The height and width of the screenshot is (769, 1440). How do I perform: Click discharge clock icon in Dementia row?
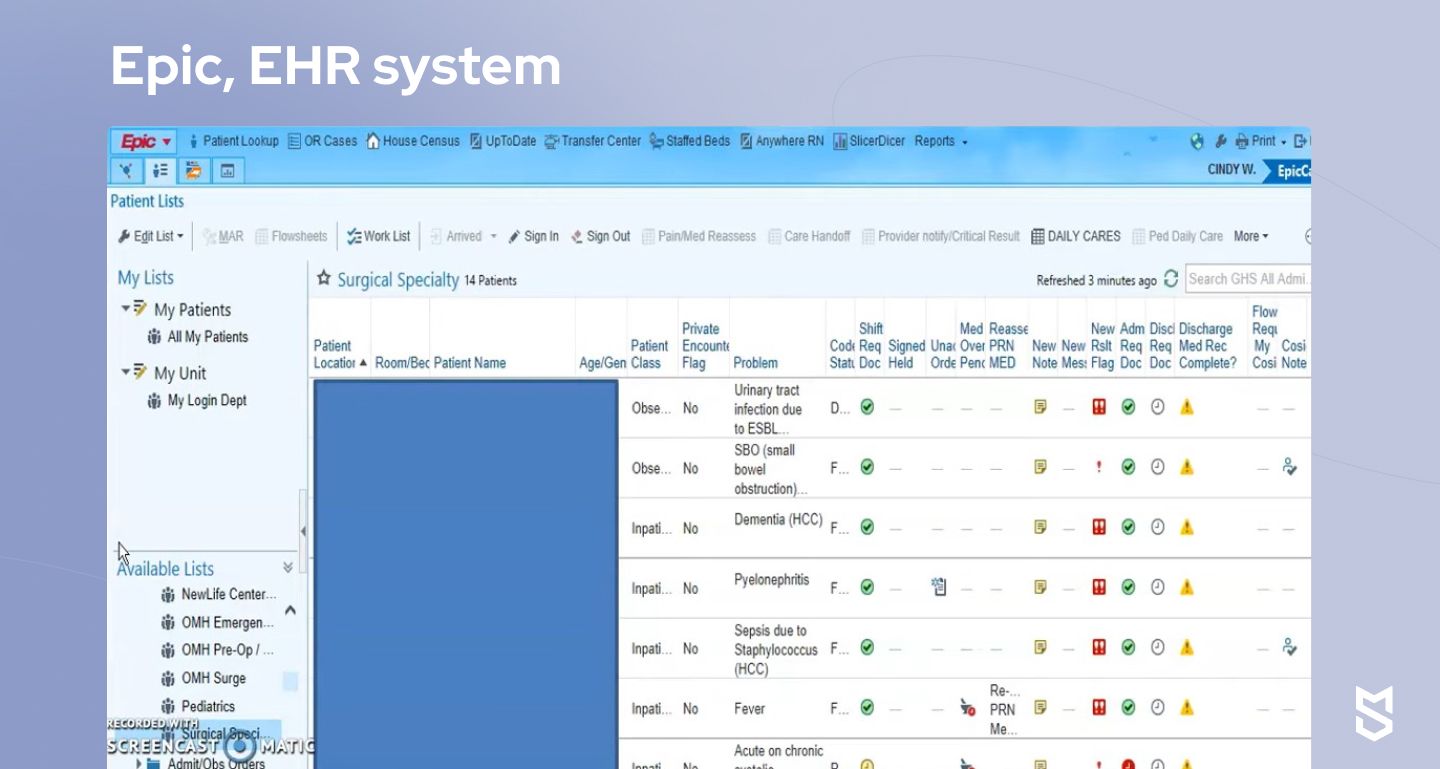(1157, 527)
